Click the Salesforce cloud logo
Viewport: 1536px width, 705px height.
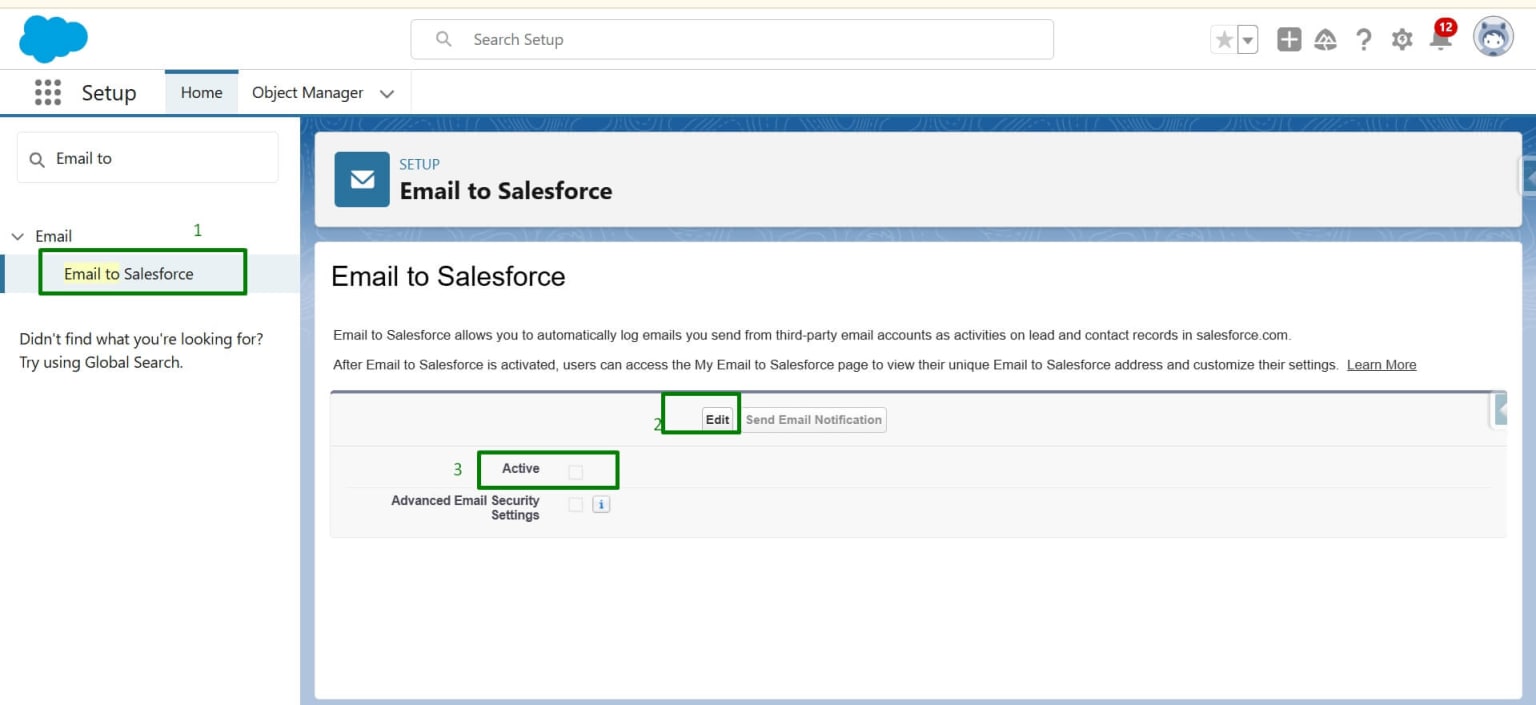tap(53, 39)
